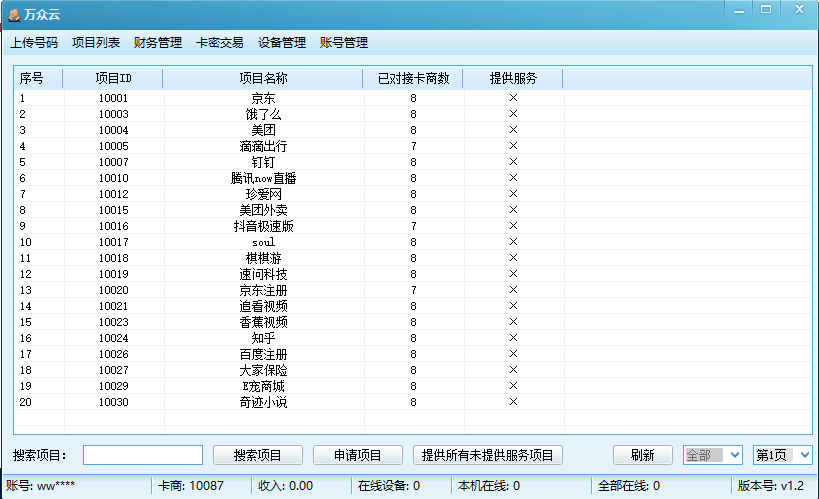The height and width of the screenshot is (499, 819).
Task: Toggle service X mark for 抖音极速版 row
Action: [x=513, y=226]
